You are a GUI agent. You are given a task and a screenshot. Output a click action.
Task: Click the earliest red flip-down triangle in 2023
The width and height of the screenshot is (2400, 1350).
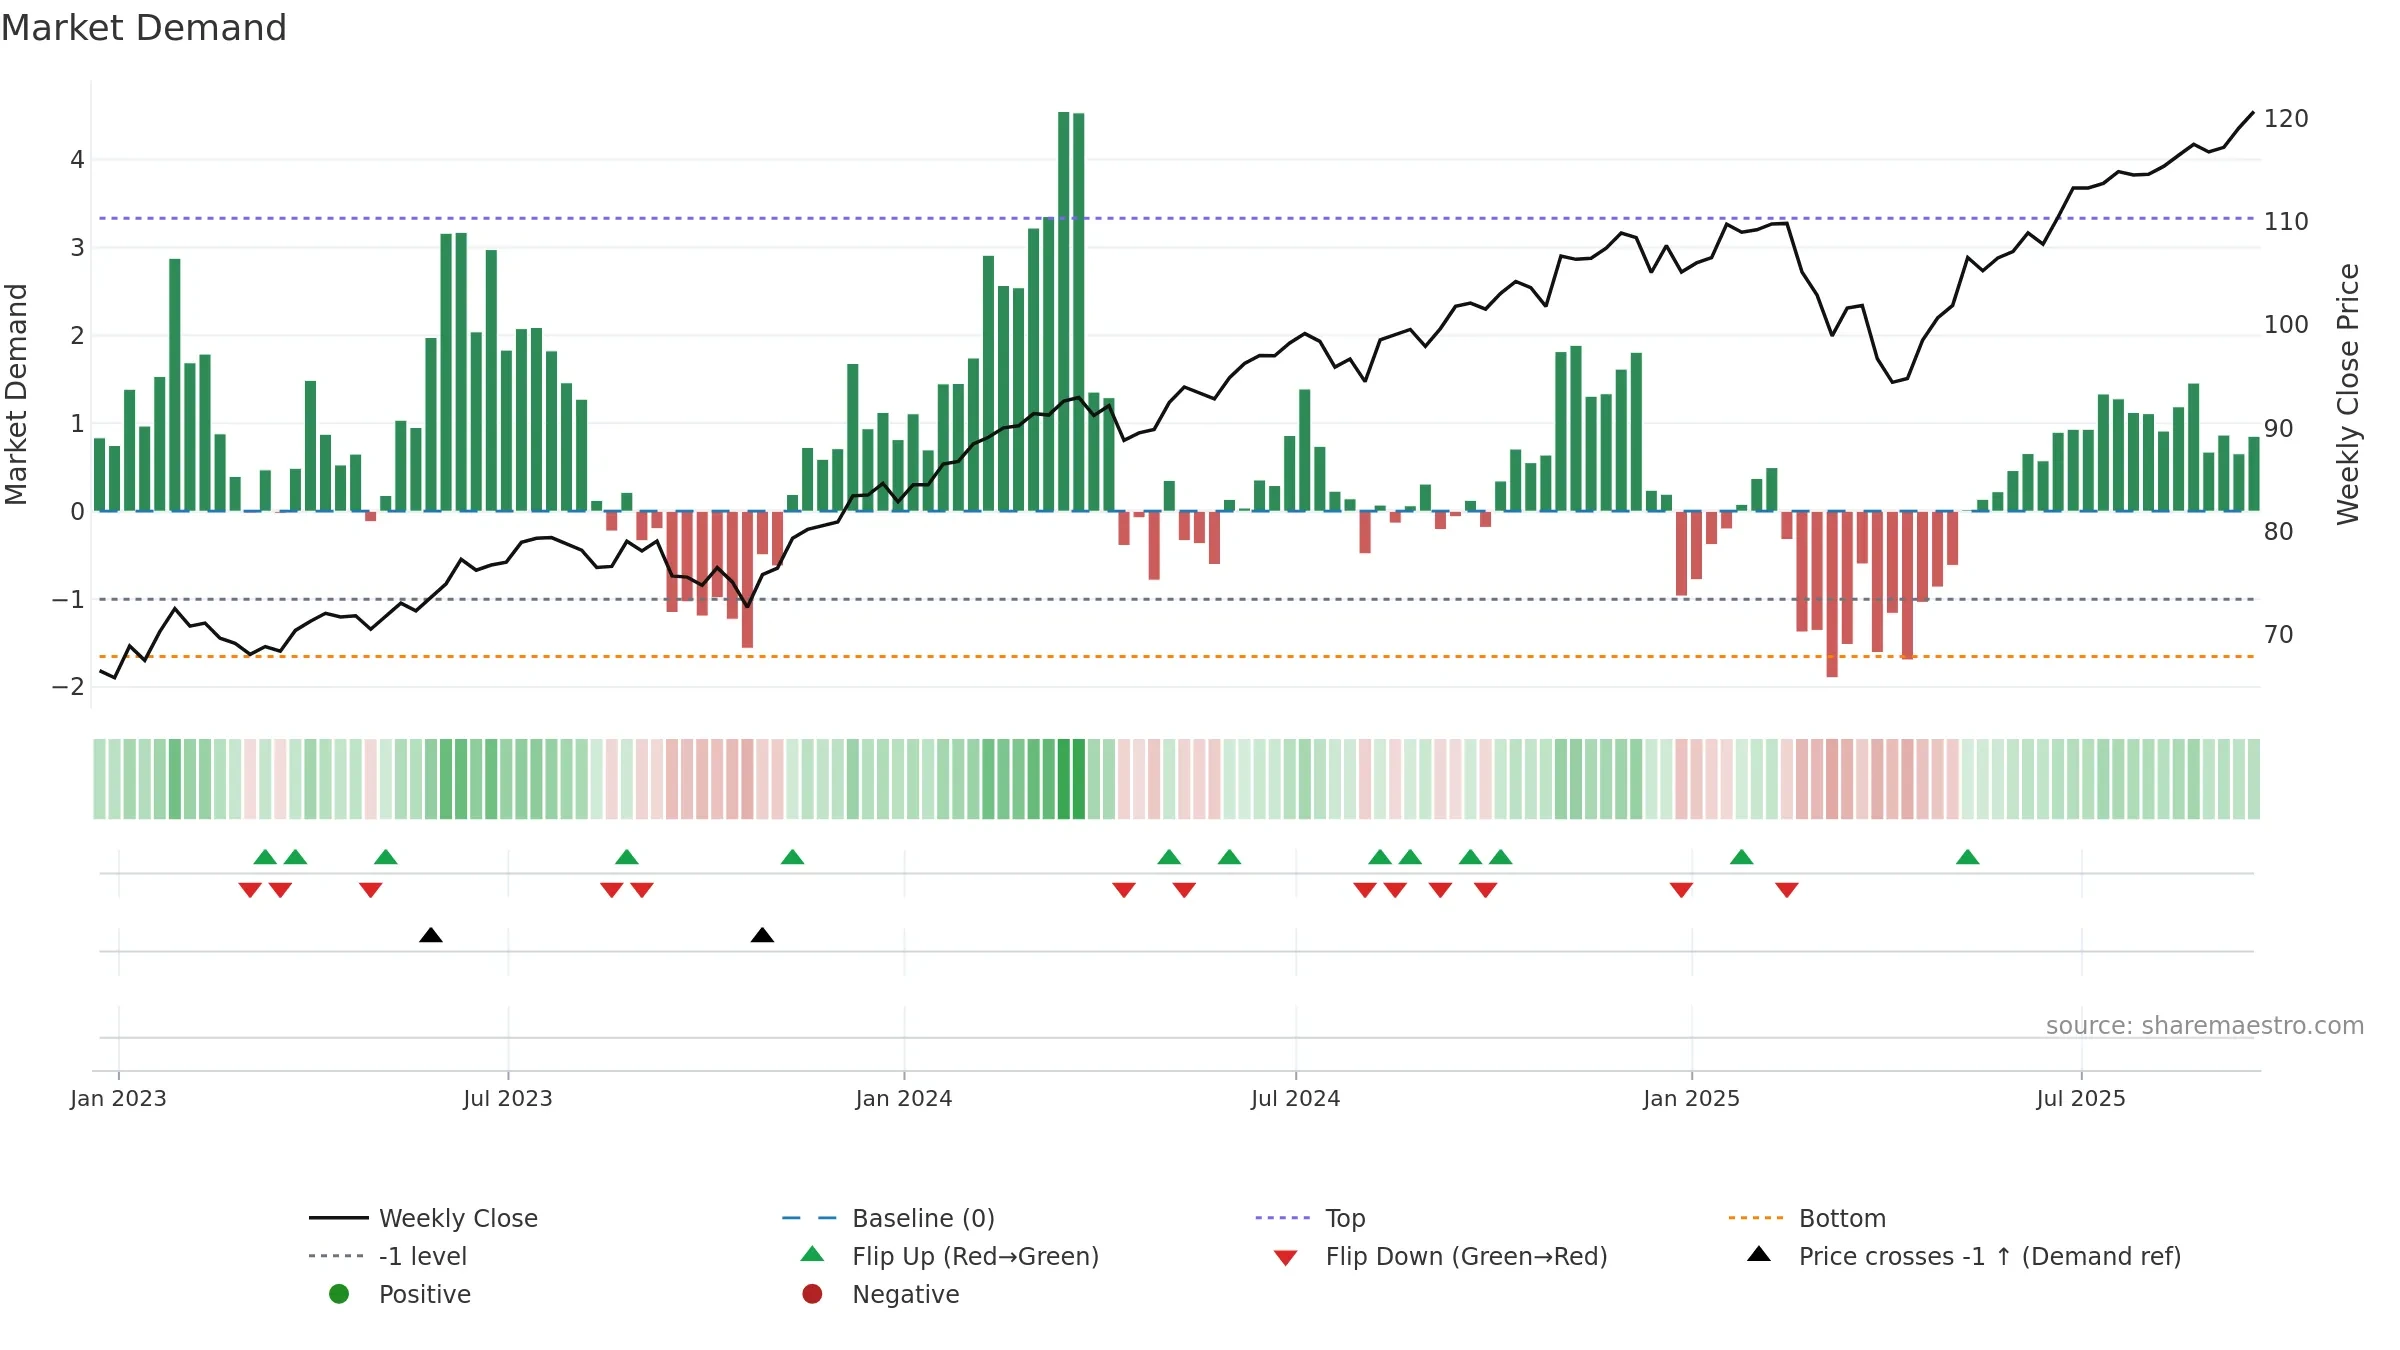250,890
